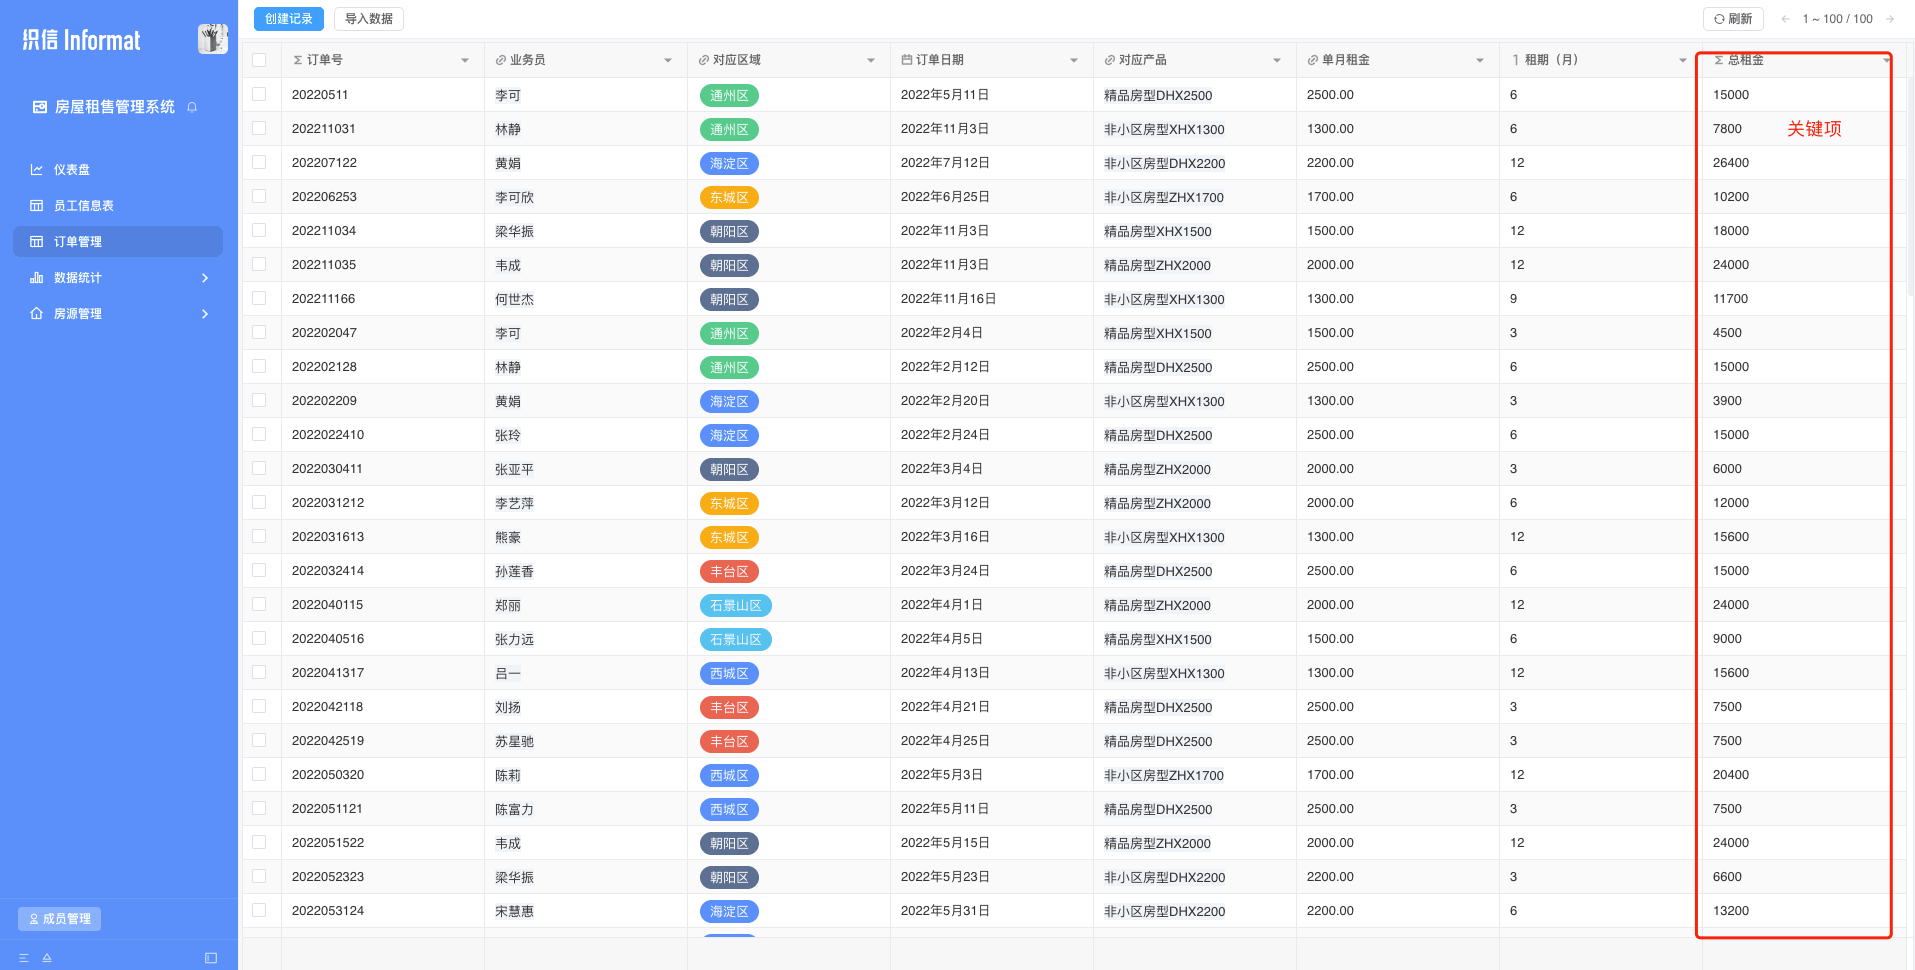Click the 创建记录 button
The height and width of the screenshot is (970, 1915).
[x=289, y=19]
